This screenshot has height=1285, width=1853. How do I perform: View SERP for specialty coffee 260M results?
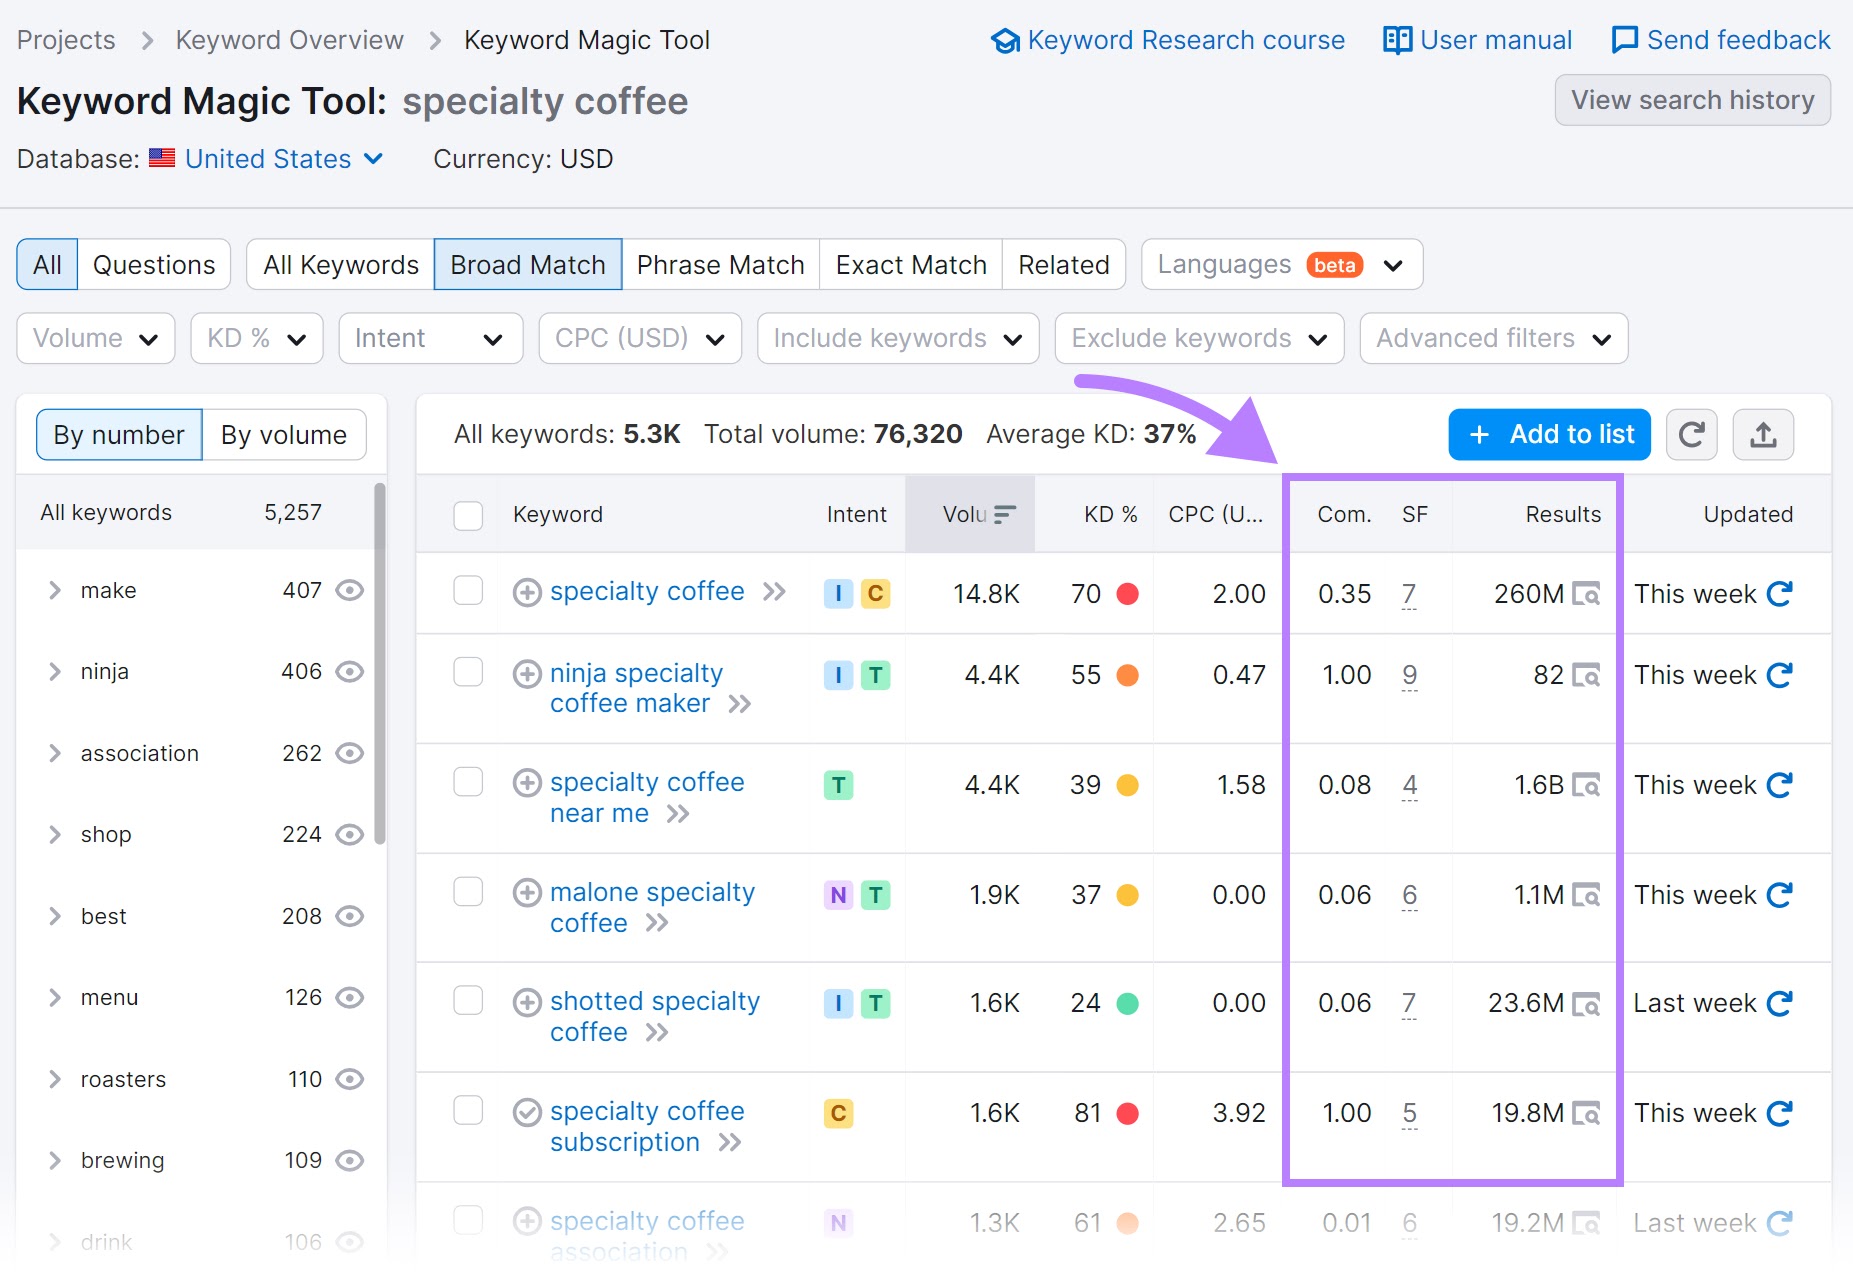pos(1586,594)
